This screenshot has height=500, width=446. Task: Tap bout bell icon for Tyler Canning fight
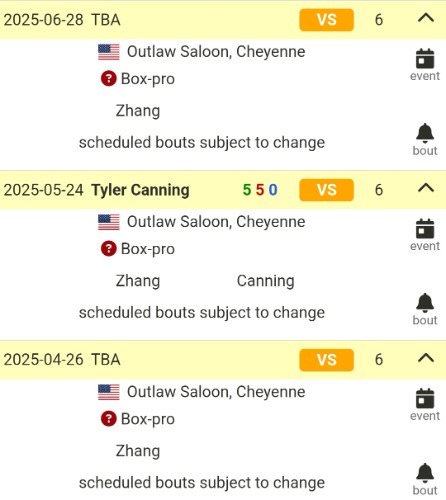pyautogui.click(x=425, y=309)
